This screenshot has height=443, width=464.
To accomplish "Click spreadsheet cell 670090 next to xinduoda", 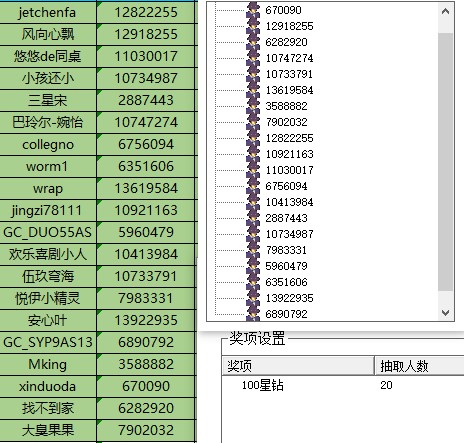I will (146, 386).
